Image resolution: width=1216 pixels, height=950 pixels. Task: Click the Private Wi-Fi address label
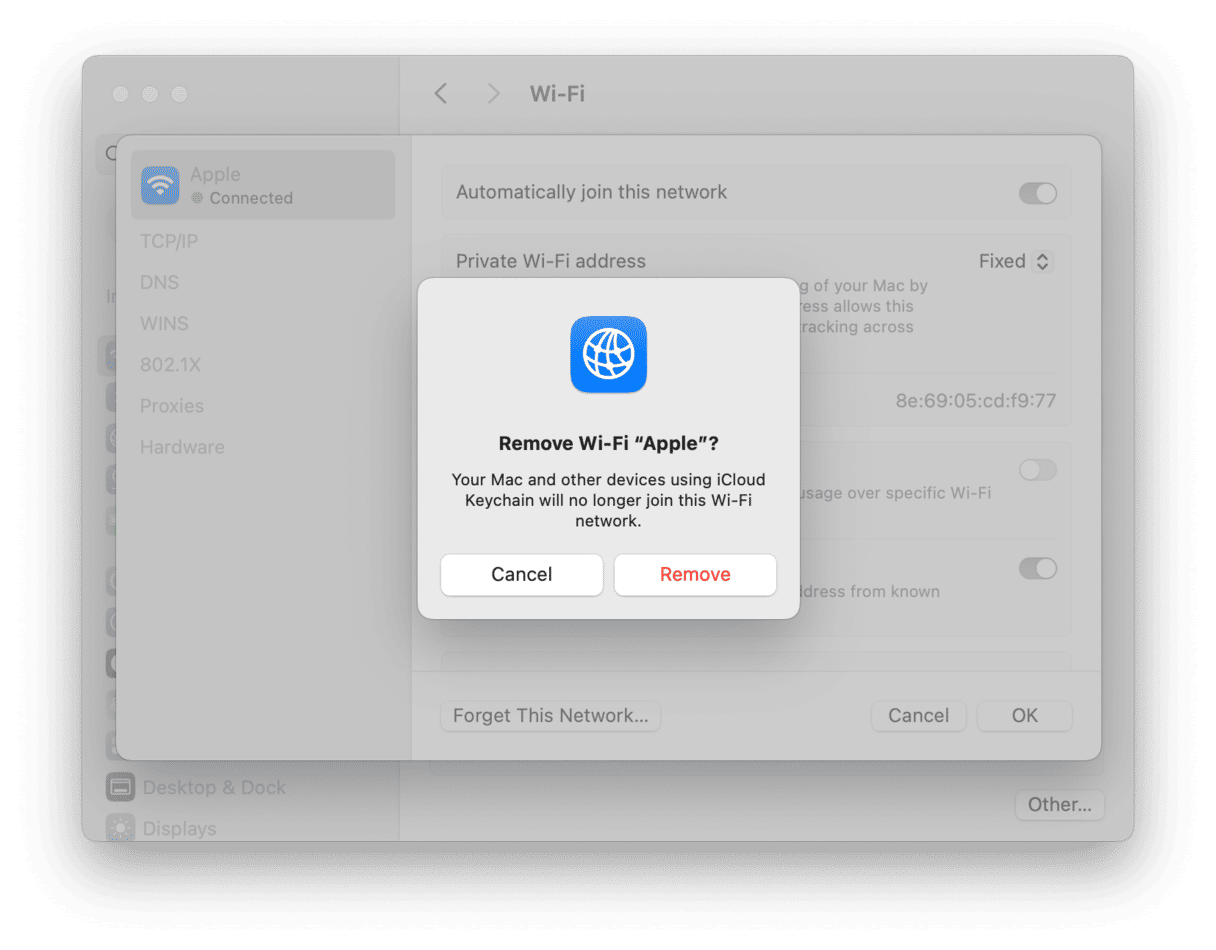pos(551,261)
